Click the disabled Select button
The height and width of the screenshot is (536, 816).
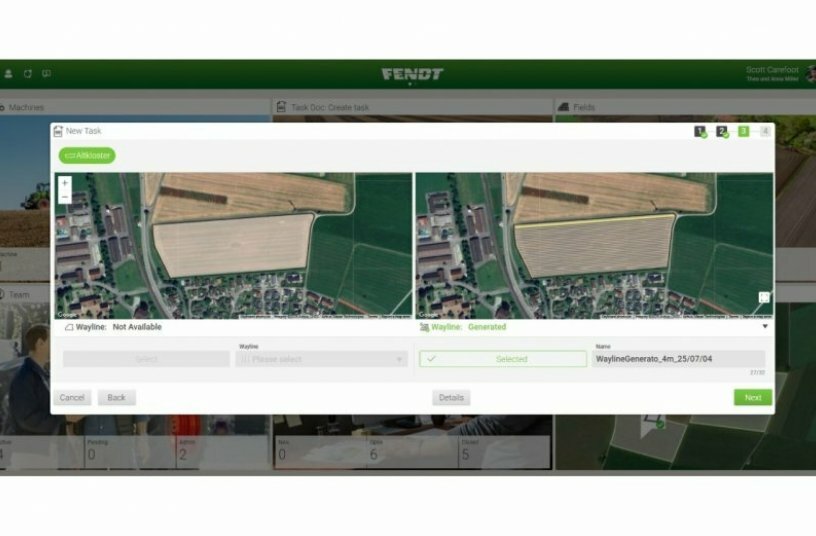click(x=146, y=359)
